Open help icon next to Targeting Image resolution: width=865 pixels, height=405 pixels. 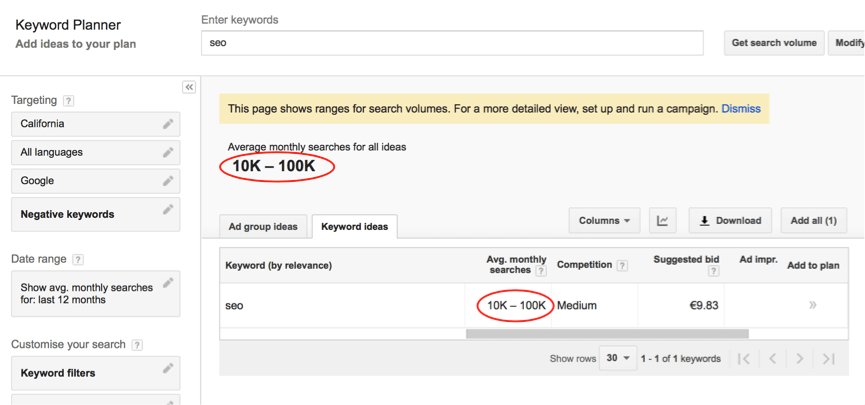(x=68, y=101)
